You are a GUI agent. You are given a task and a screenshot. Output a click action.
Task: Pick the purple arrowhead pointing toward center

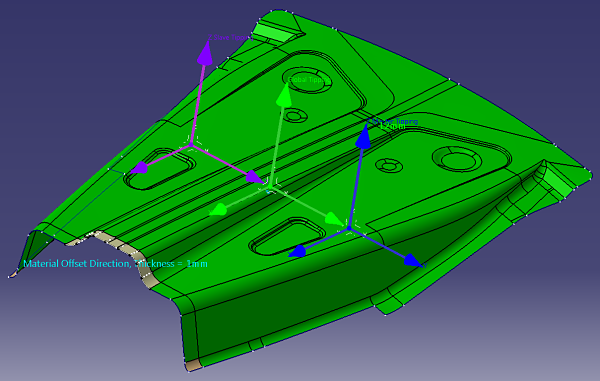click(254, 177)
